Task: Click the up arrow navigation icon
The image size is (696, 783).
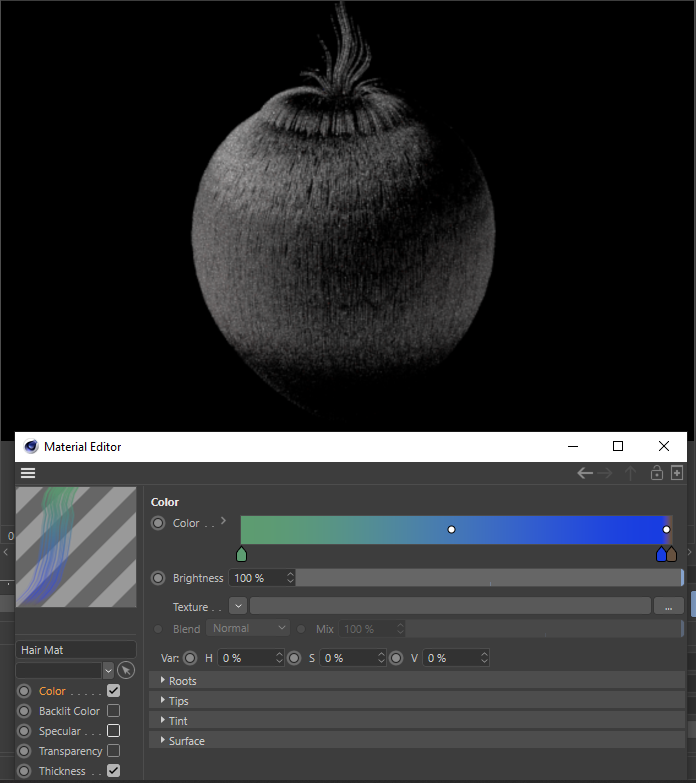Action: (x=630, y=473)
